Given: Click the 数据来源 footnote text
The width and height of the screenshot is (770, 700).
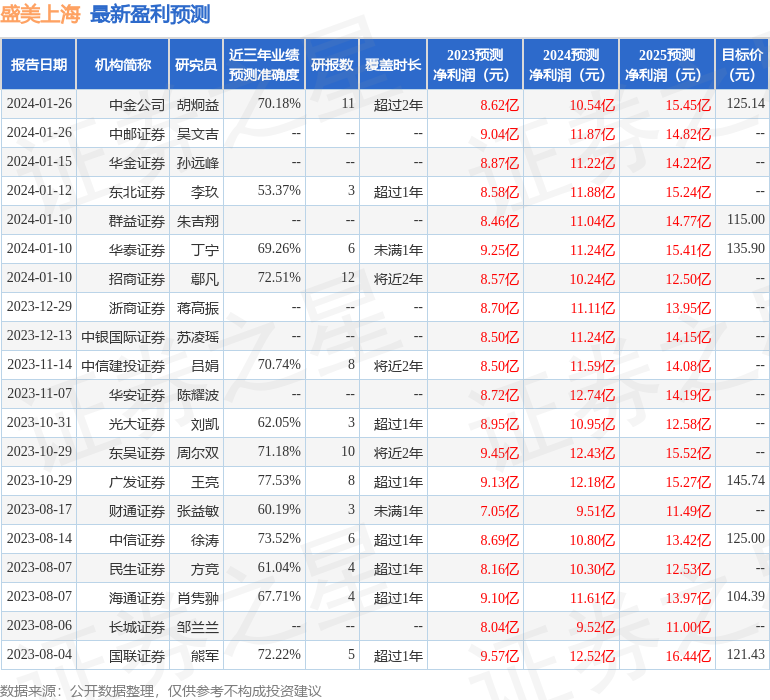Looking at the screenshot, I should point(161,691).
